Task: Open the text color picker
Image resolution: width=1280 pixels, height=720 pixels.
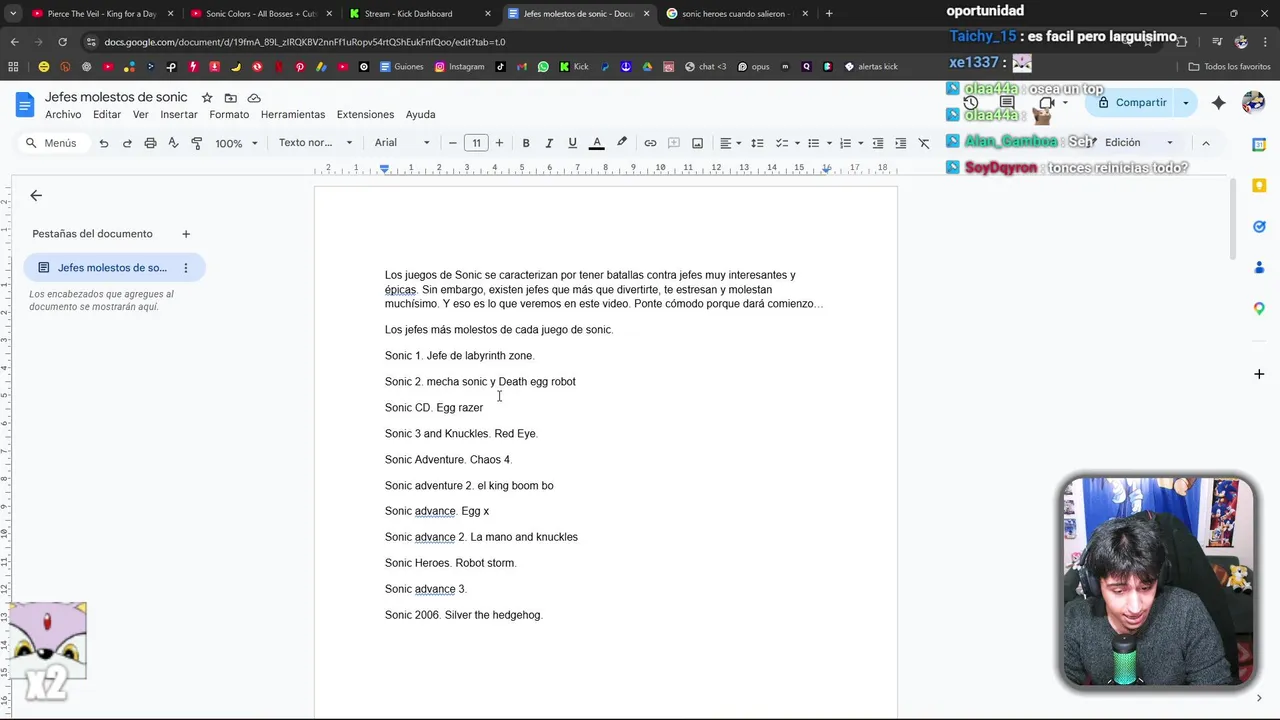Action: point(597,143)
